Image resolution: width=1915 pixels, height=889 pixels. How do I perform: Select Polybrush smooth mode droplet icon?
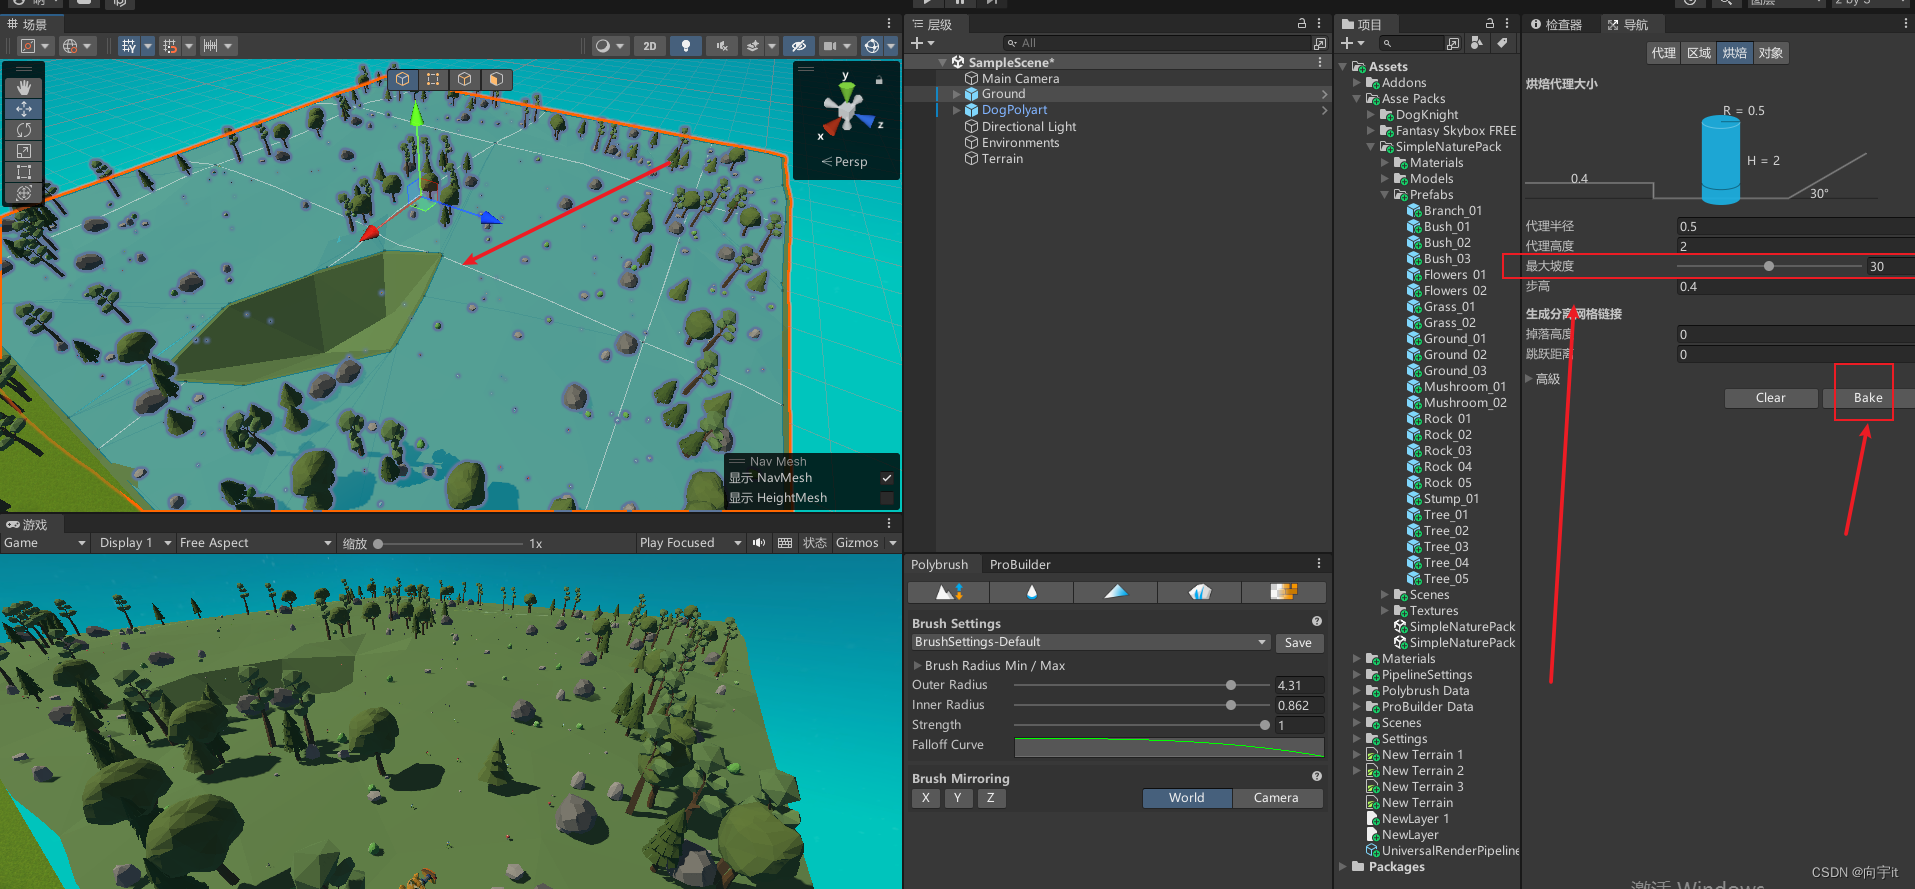click(x=1032, y=592)
